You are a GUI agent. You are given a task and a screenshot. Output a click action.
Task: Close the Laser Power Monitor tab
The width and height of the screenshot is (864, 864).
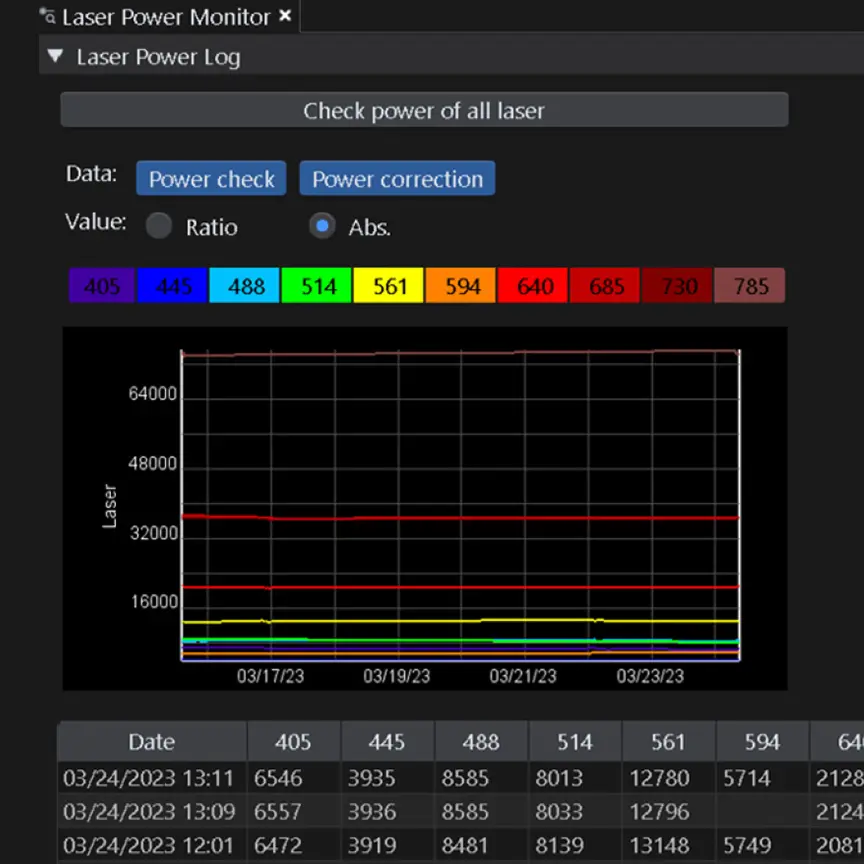[x=285, y=16]
